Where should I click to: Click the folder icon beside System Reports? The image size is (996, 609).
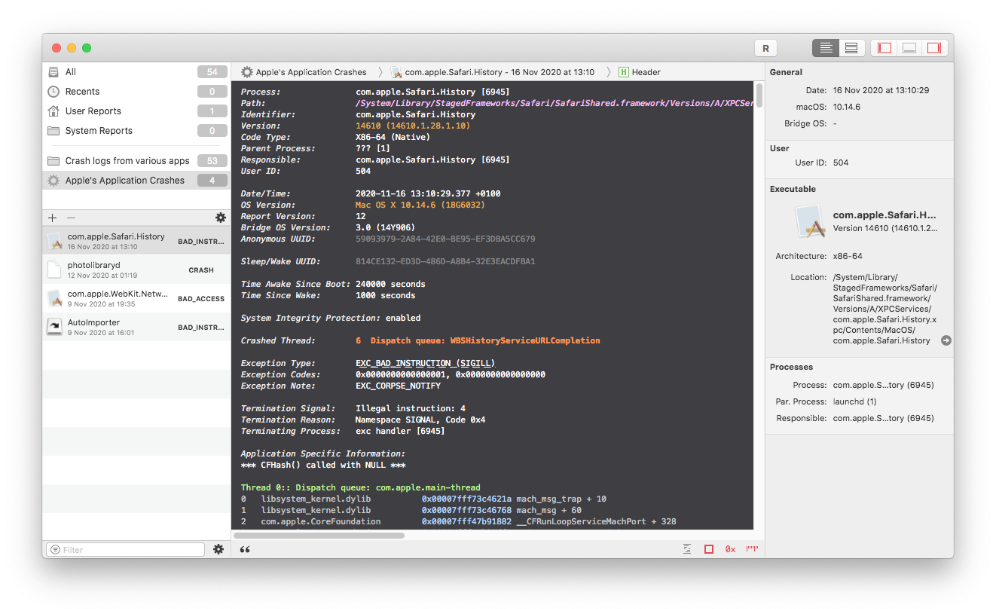(54, 131)
